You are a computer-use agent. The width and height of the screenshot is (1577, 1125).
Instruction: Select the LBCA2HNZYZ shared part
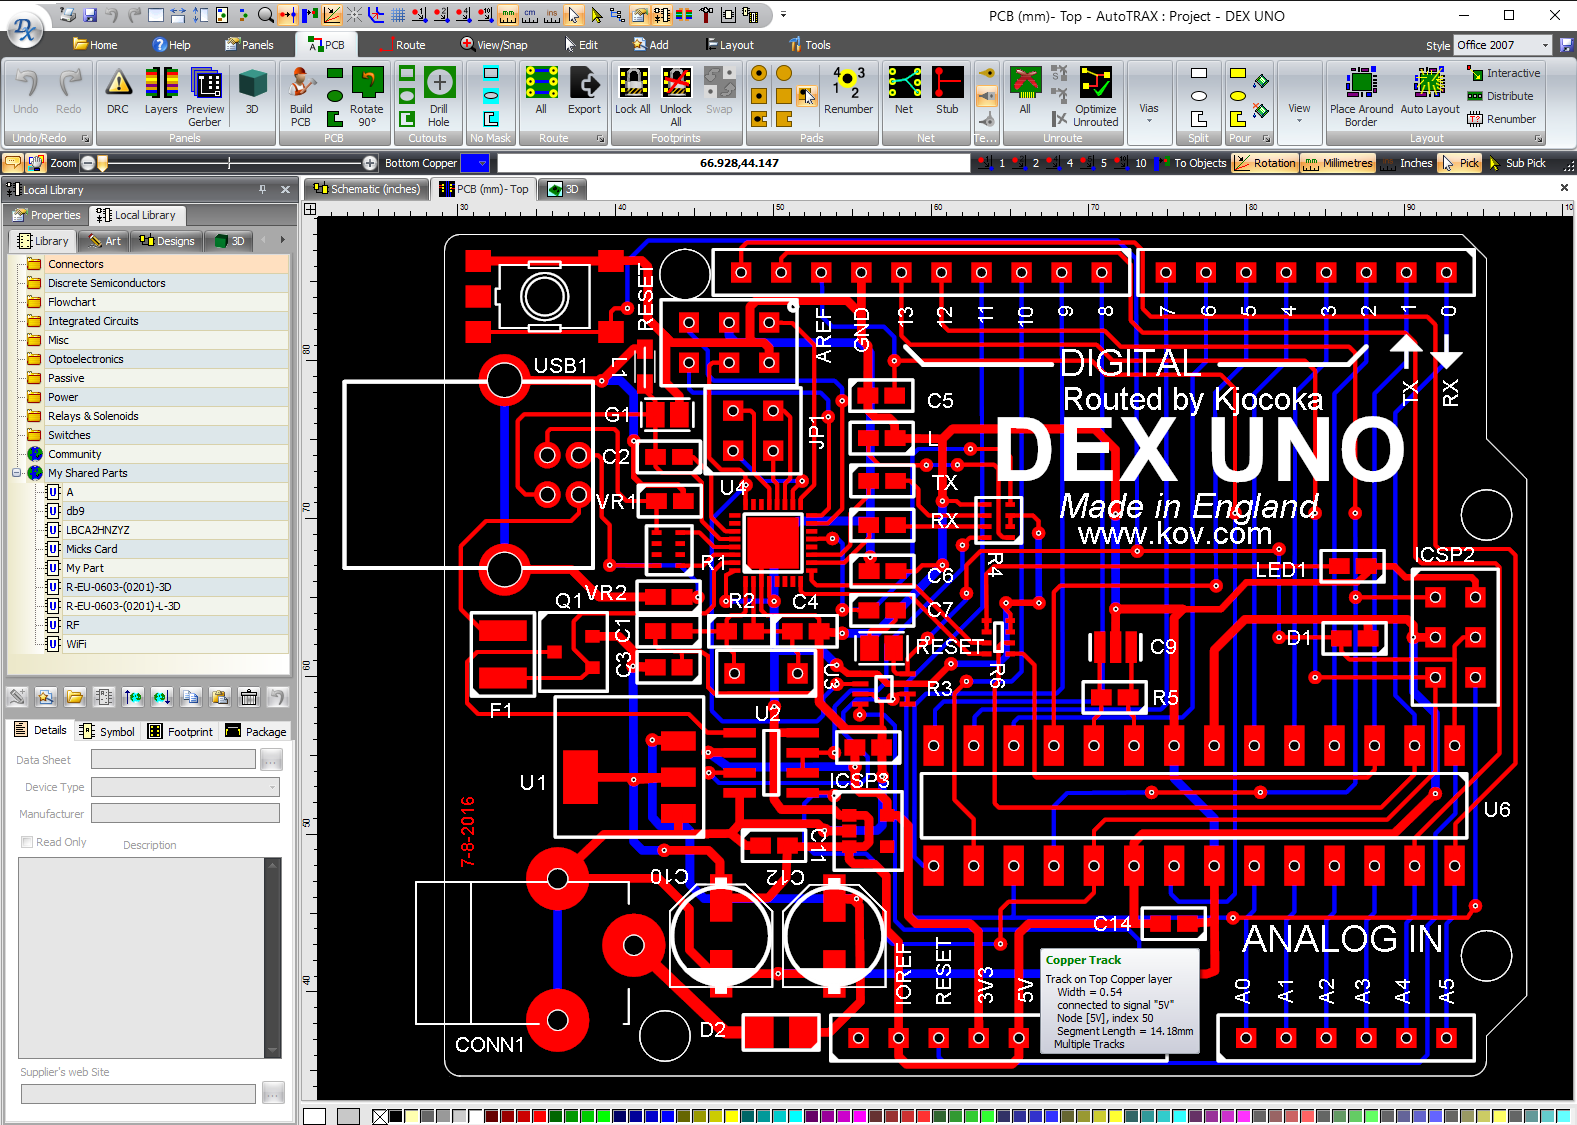pyautogui.click(x=98, y=530)
